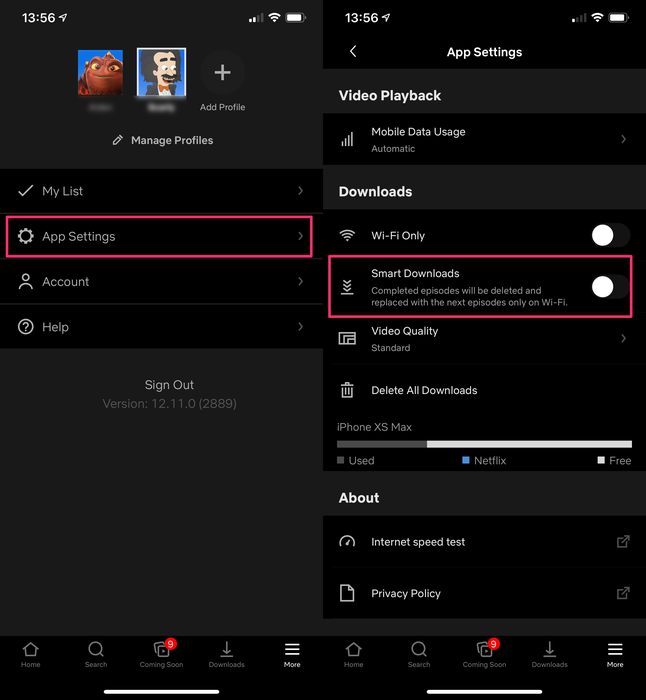Tap the 'Downloads' section heading
Screen dimensions: 646x700
click(375, 192)
